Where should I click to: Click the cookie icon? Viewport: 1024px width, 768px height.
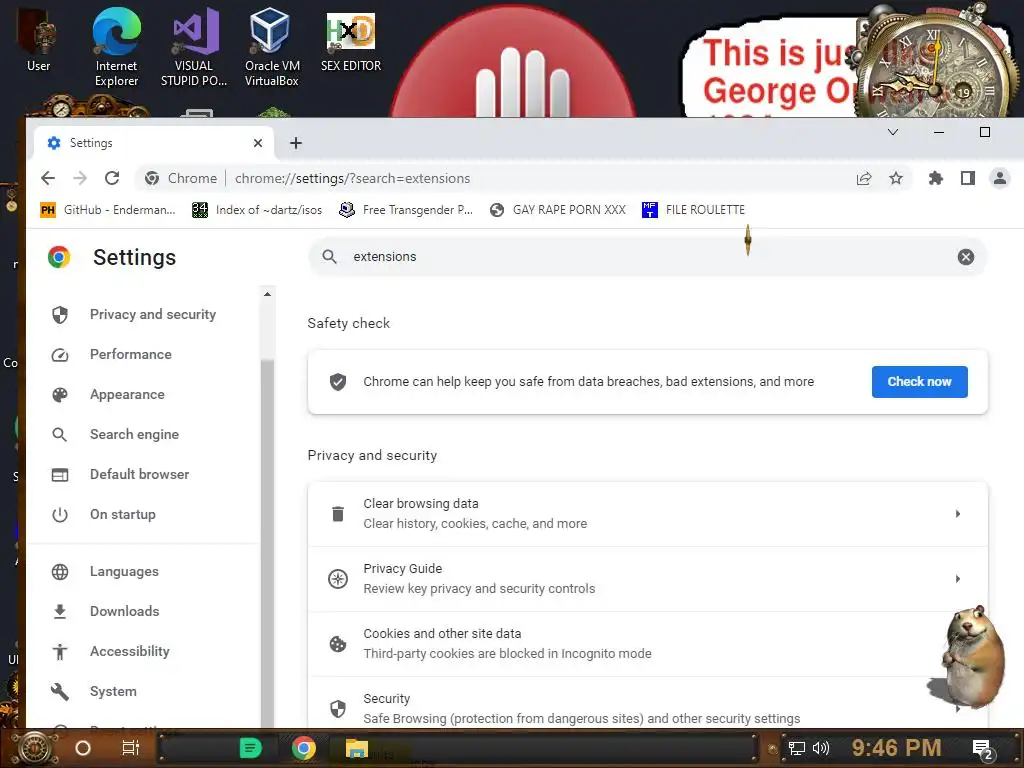tap(338, 644)
